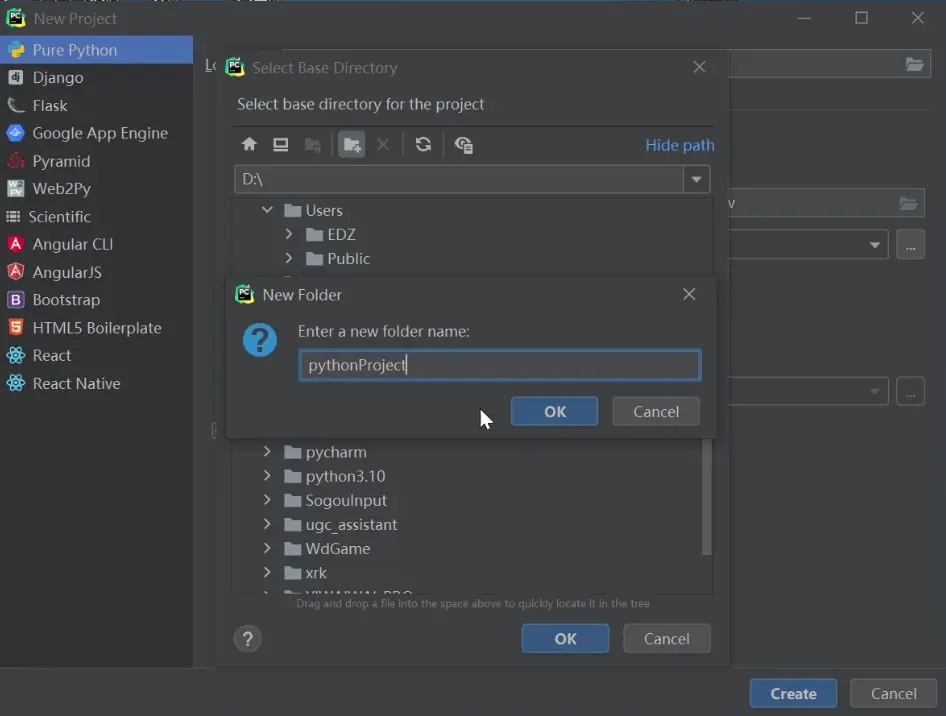Click the directory tree vertical scrollbar
The width and height of the screenshot is (946, 716).
coord(706,495)
